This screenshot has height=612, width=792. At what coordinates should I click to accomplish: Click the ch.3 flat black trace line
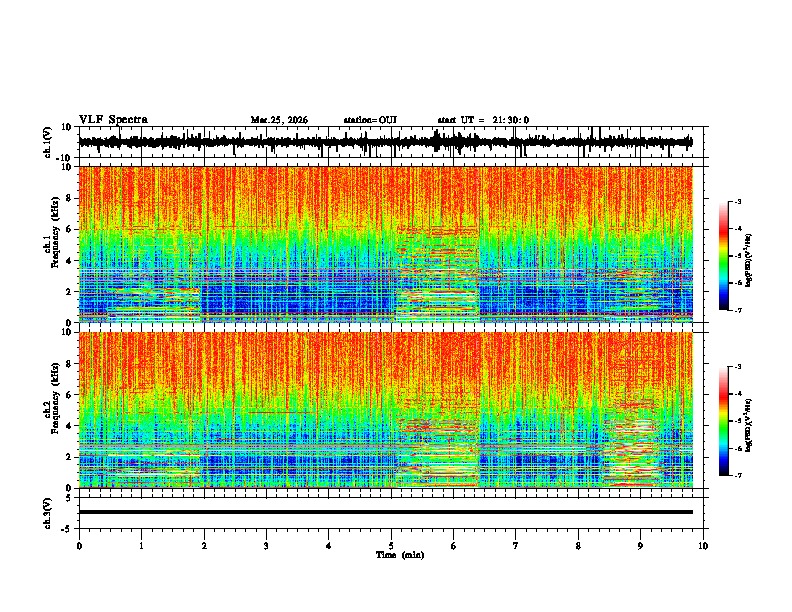click(385, 512)
